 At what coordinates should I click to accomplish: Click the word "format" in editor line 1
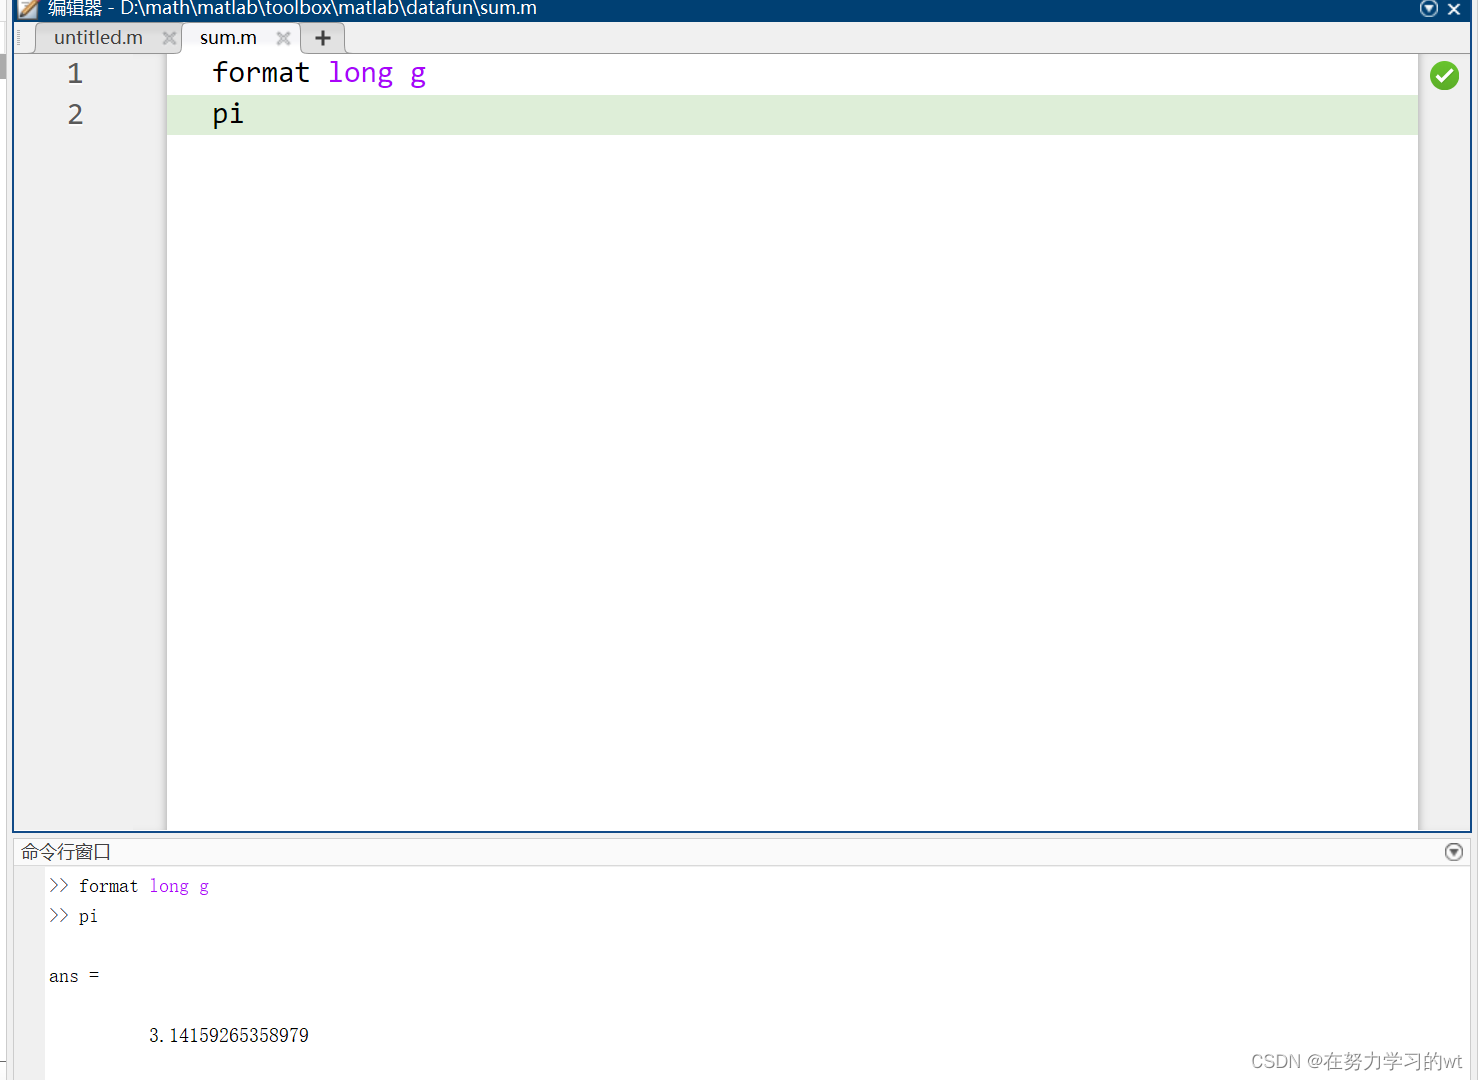261,73
